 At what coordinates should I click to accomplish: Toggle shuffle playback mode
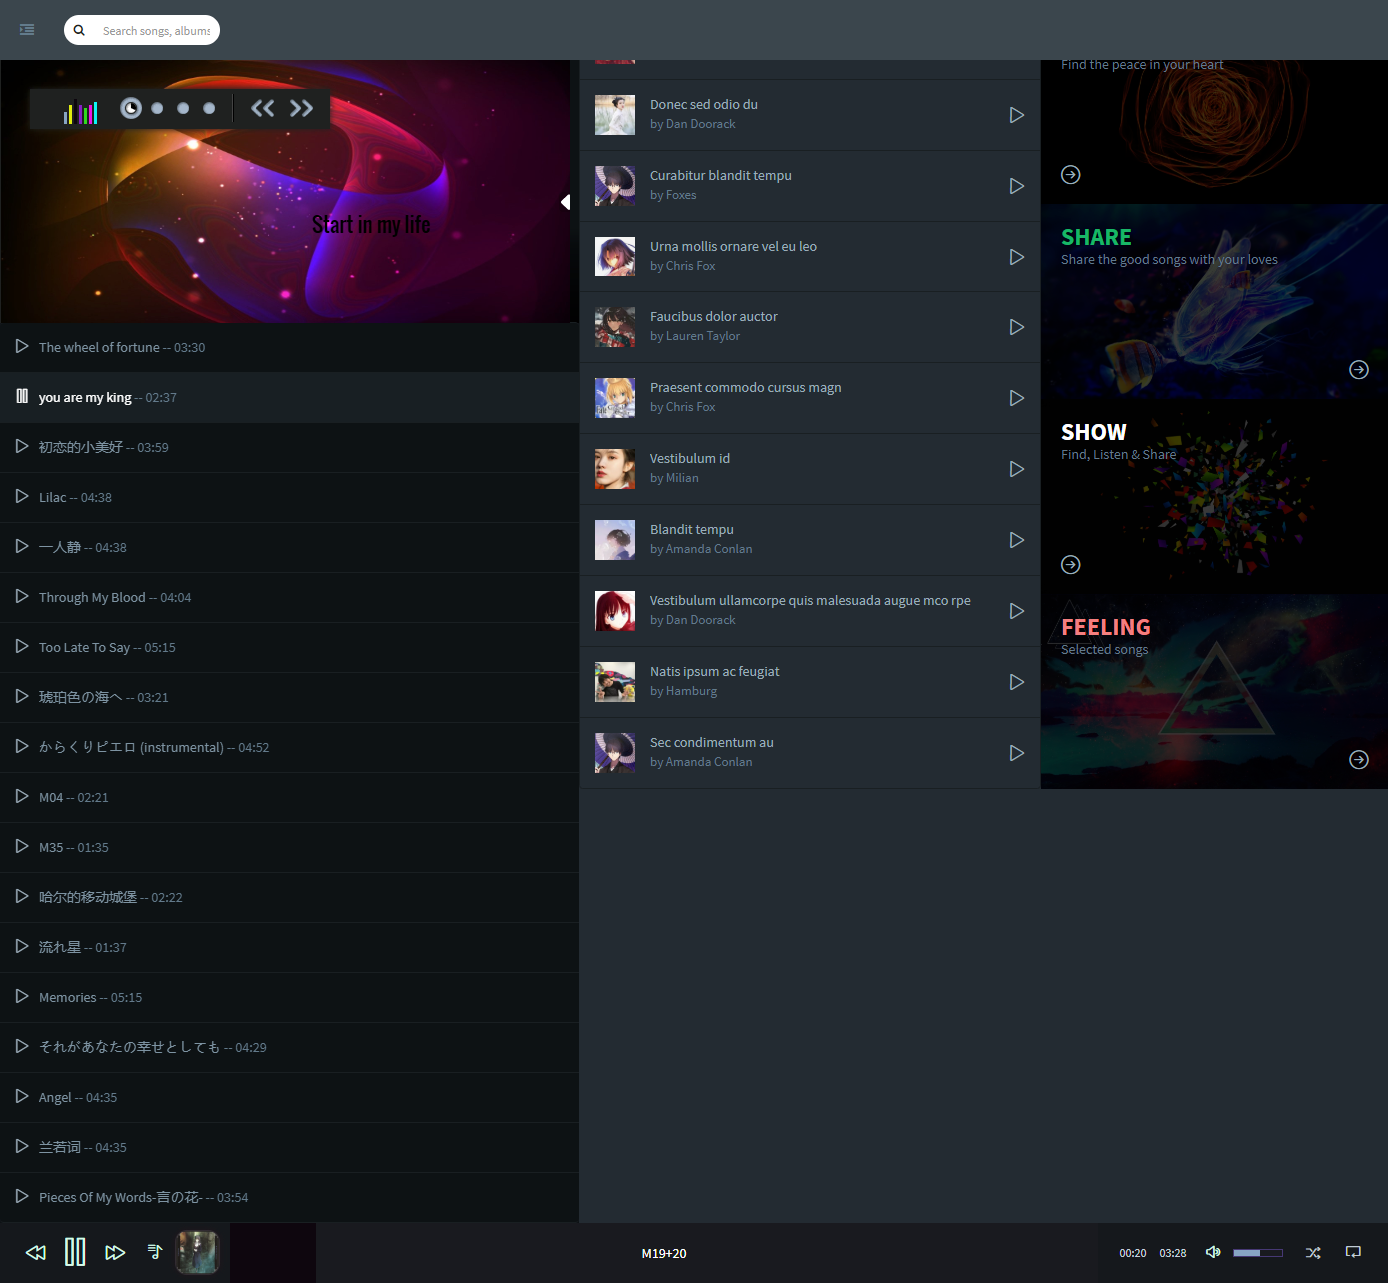pos(1313,1252)
